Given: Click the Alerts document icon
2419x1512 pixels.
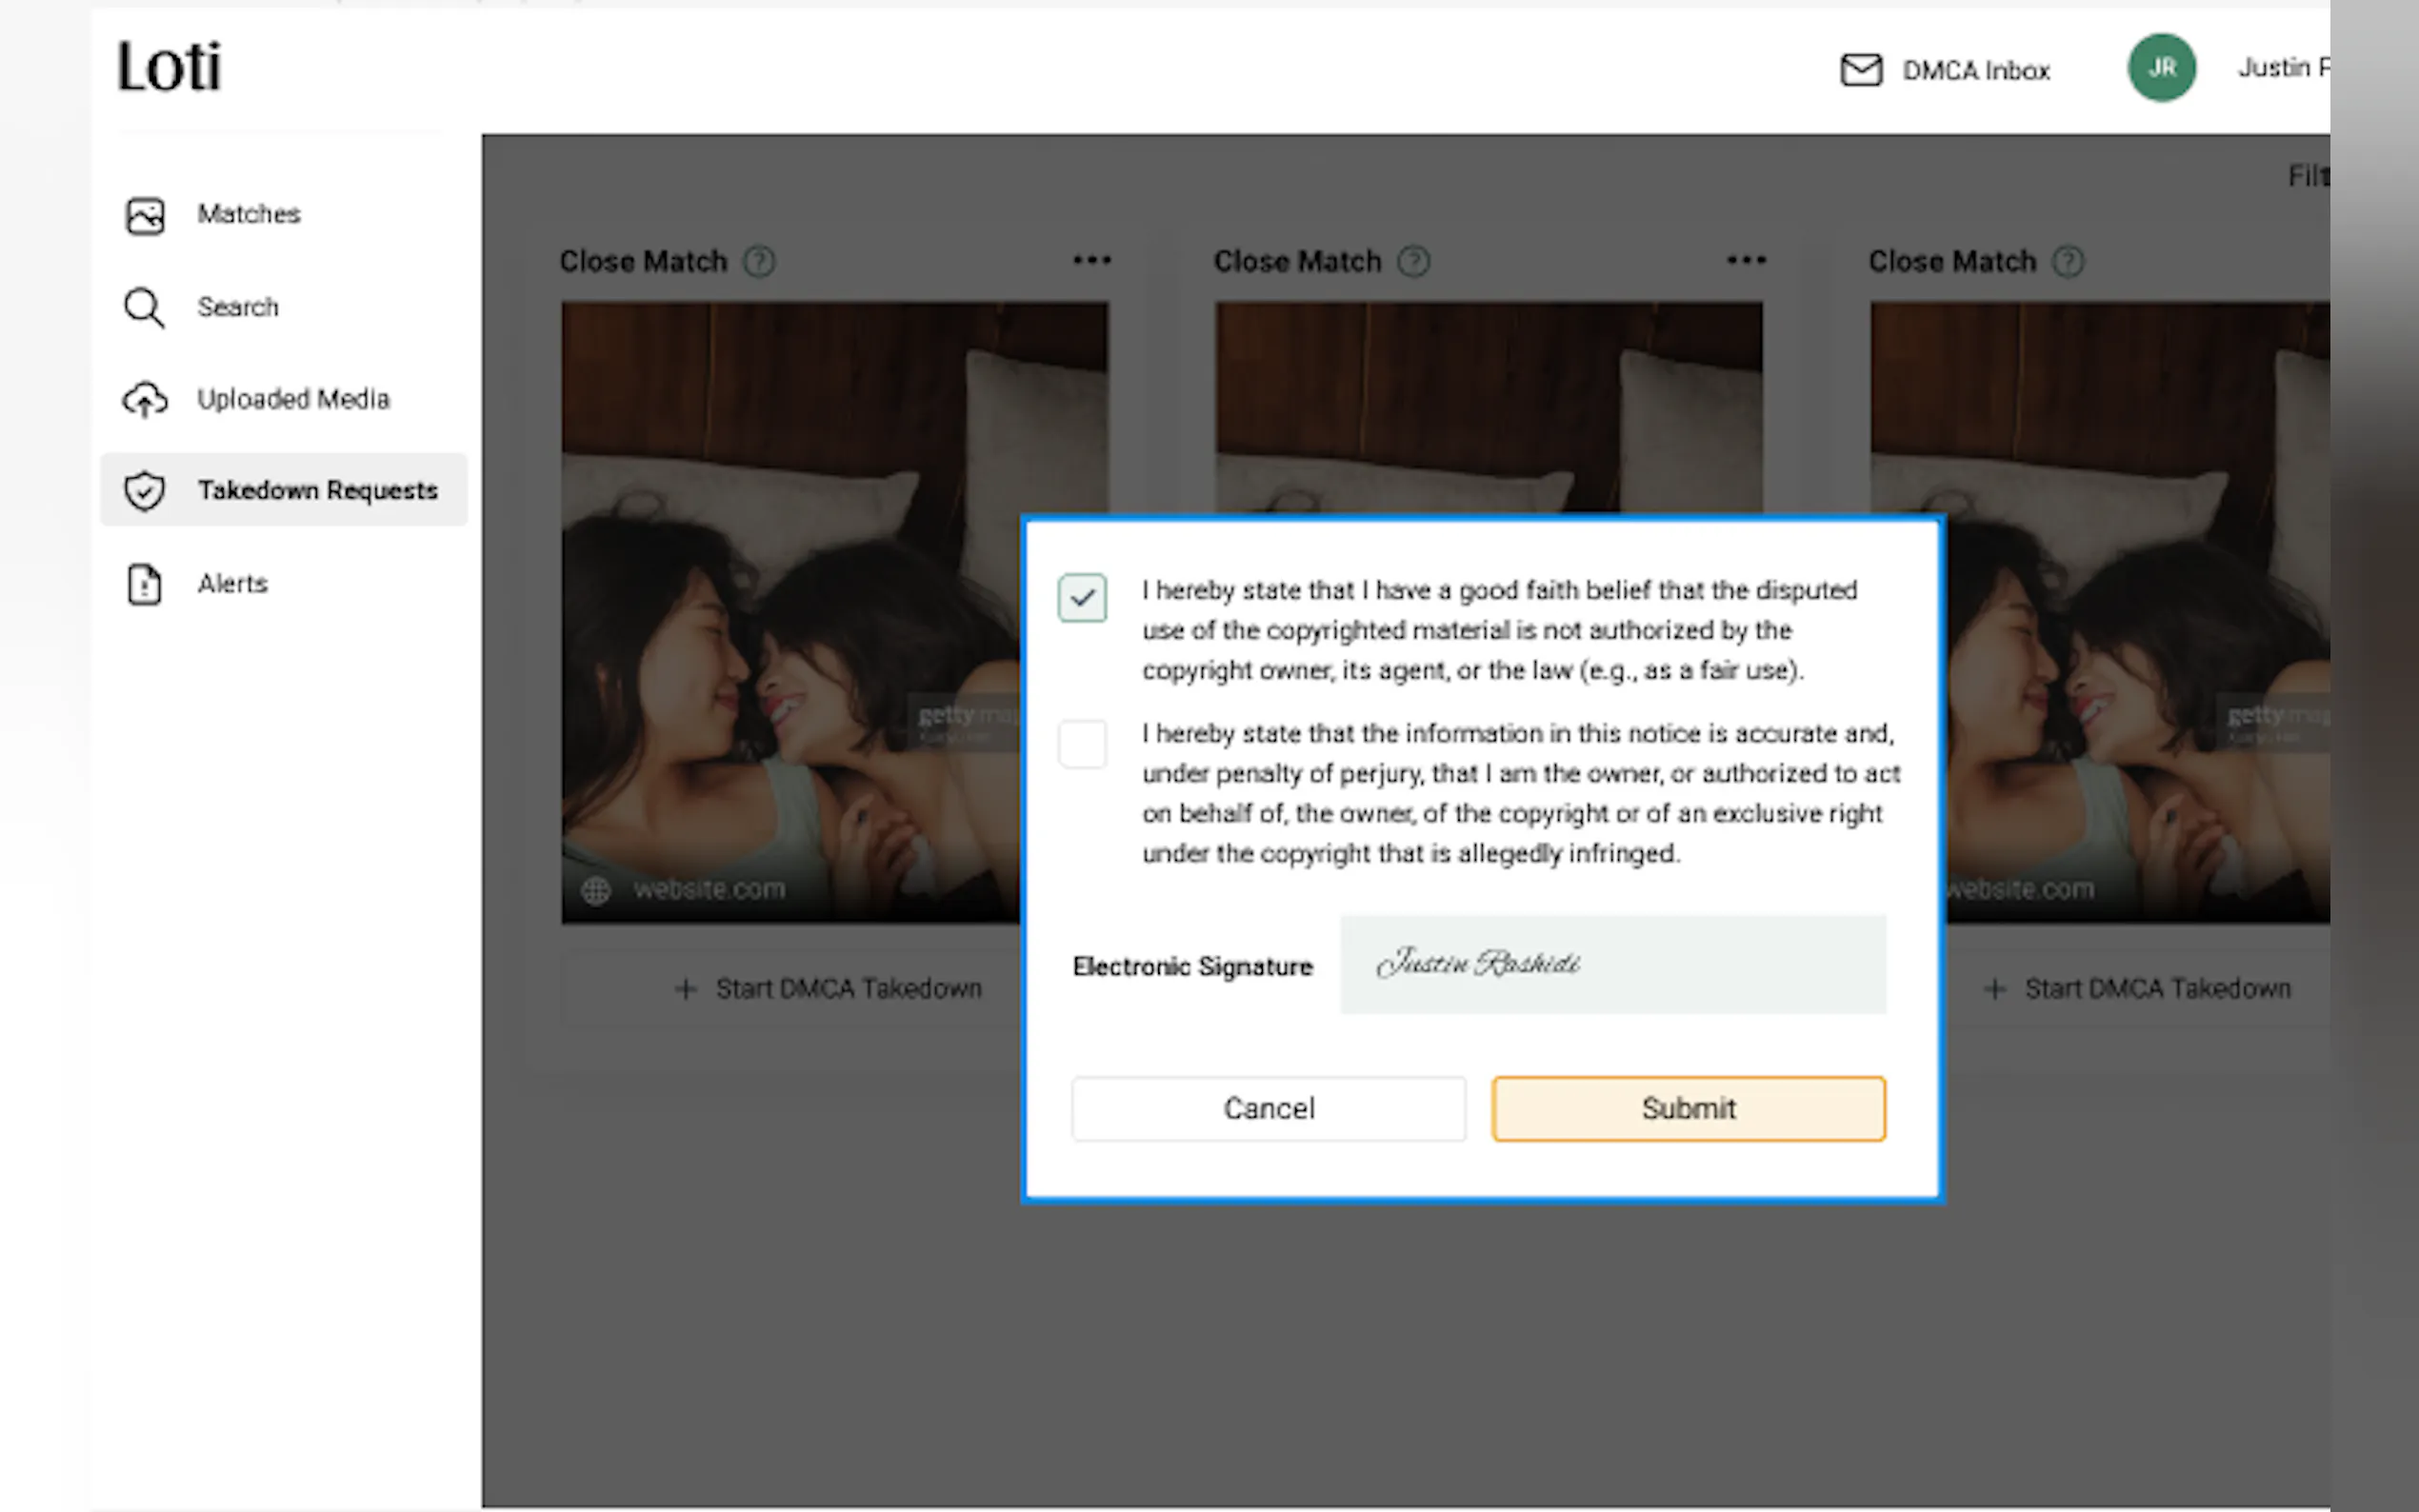Looking at the screenshot, I should point(145,584).
